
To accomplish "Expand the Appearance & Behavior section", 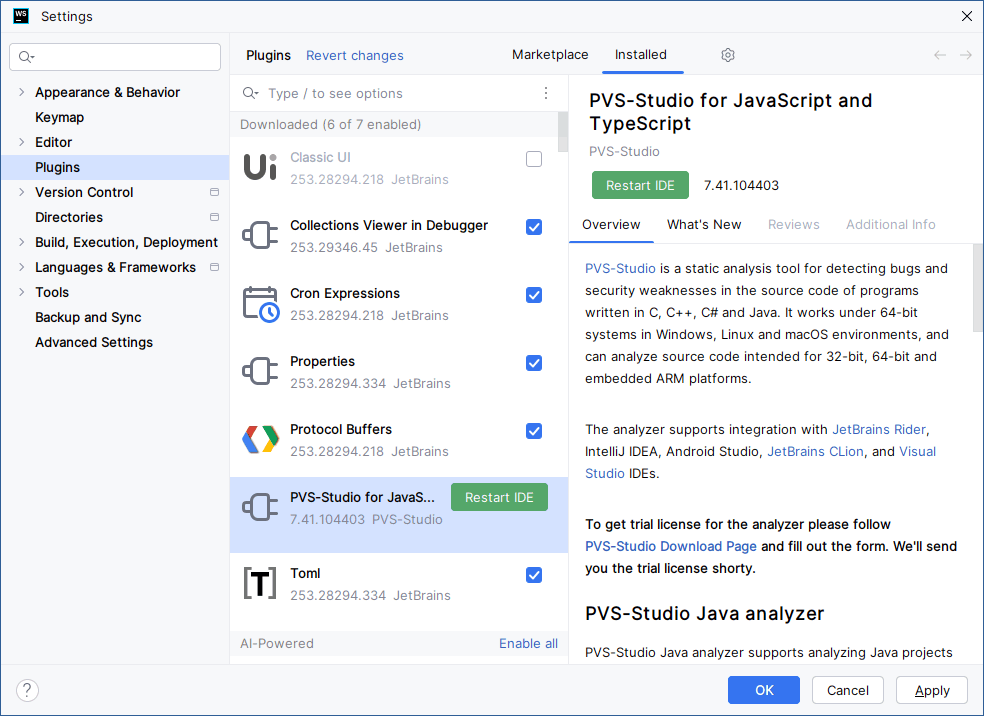I will tap(21, 92).
